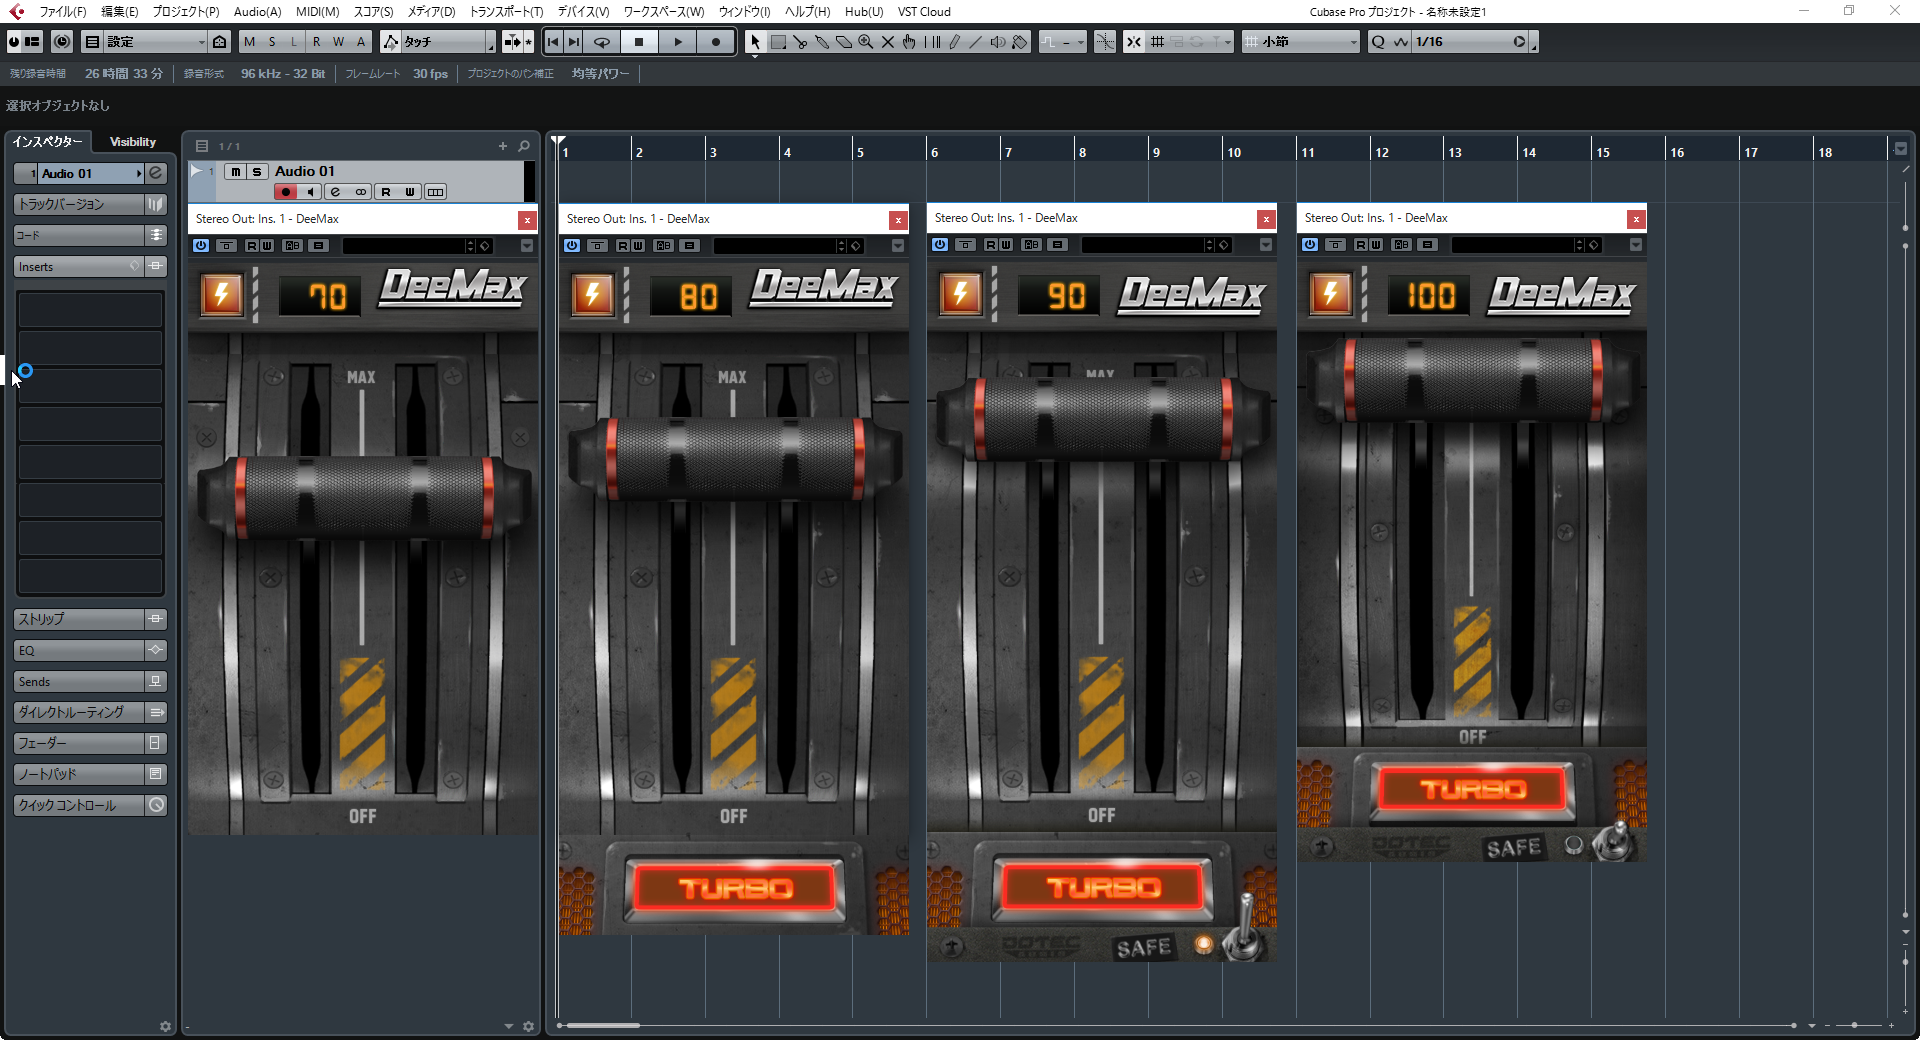Bypass the DeeMax 70 plugin power button
Viewport: 1920px width, 1040px height.
click(x=201, y=246)
